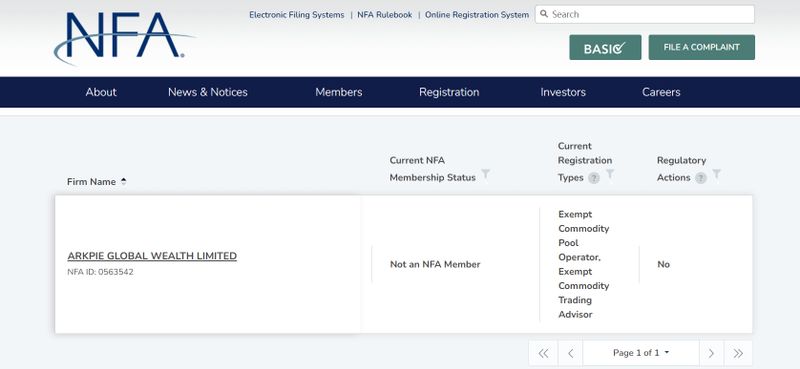This screenshot has width=800, height=369.
Task: Click Current NFA Membership Status header
Action: click(x=433, y=169)
